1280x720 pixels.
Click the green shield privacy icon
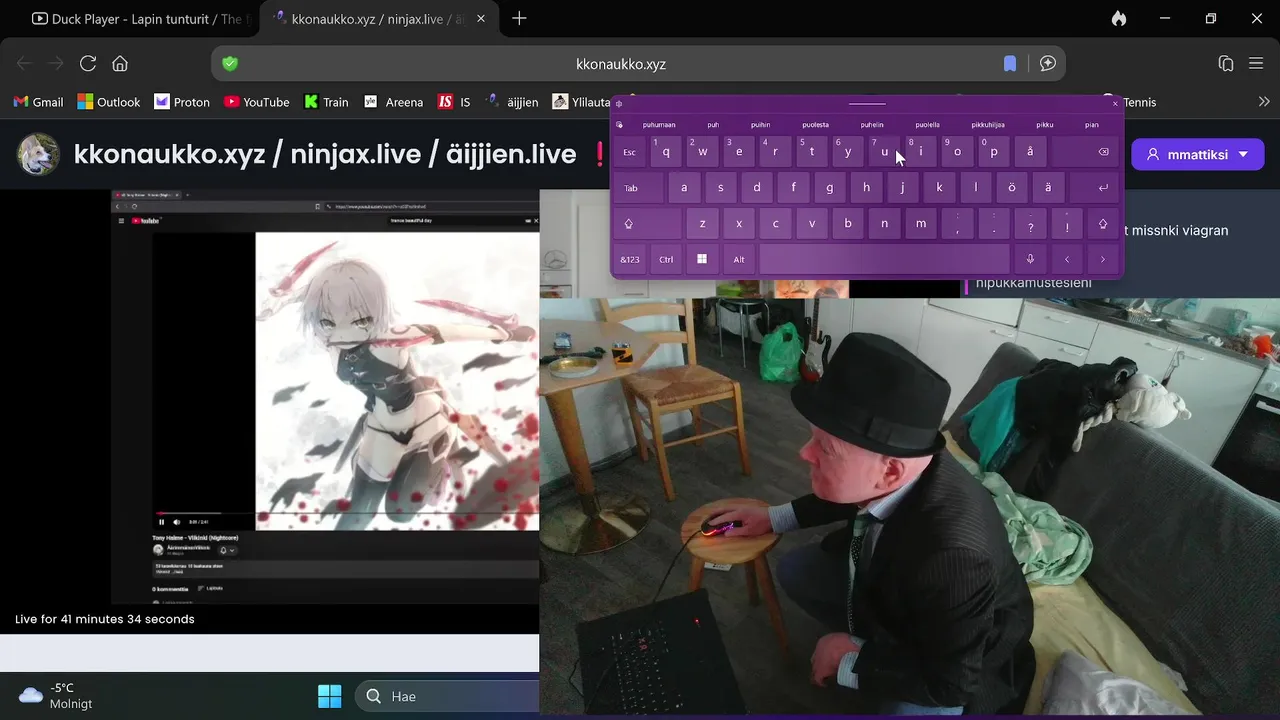click(230, 64)
